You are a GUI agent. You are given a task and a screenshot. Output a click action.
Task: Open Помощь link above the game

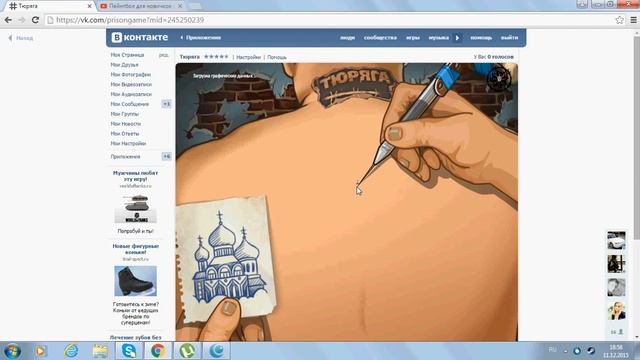click(x=277, y=57)
